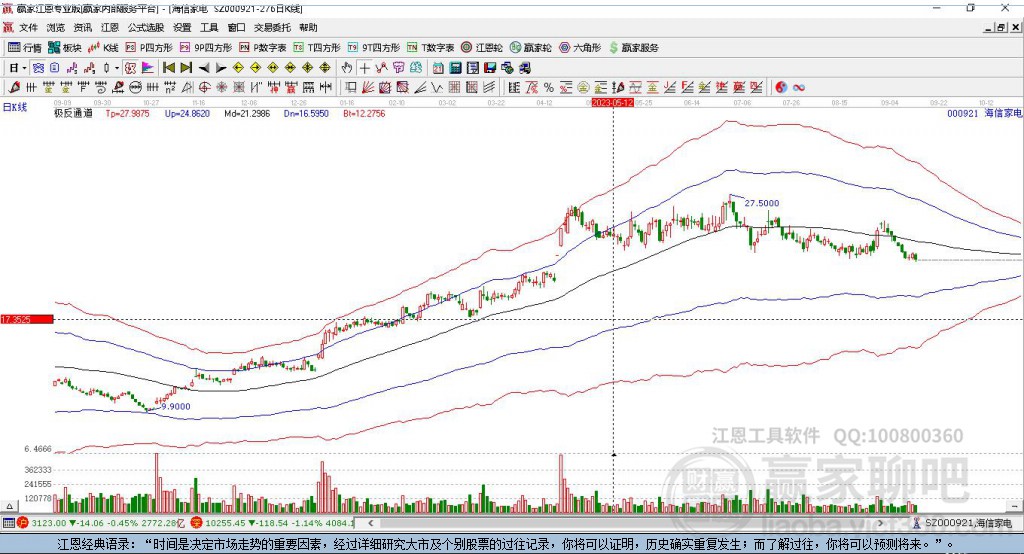
Task: Click the Up=24.8620 indicator value
Action: 187,114
